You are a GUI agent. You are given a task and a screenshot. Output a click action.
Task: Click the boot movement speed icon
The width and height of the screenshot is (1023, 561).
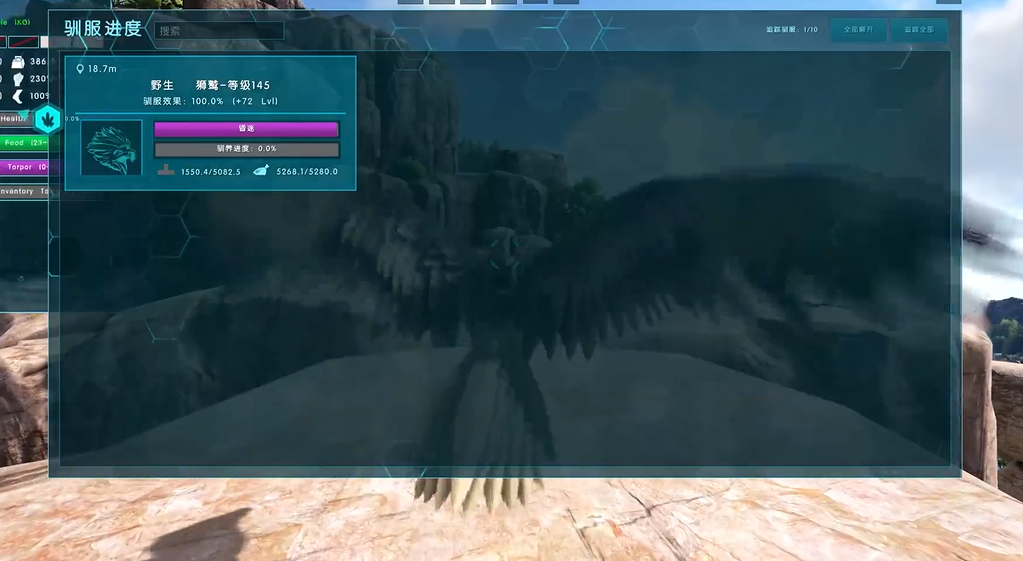point(18,96)
